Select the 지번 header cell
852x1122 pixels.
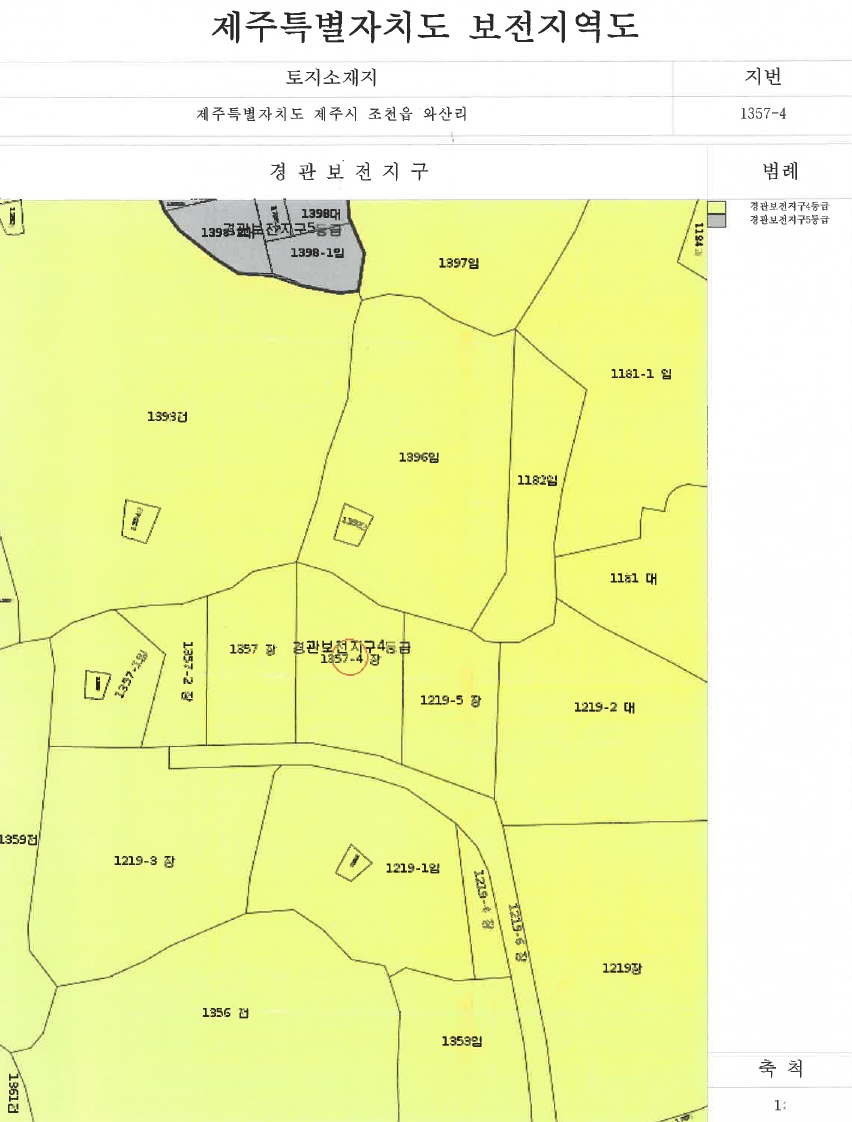click(x=763, y=77)
